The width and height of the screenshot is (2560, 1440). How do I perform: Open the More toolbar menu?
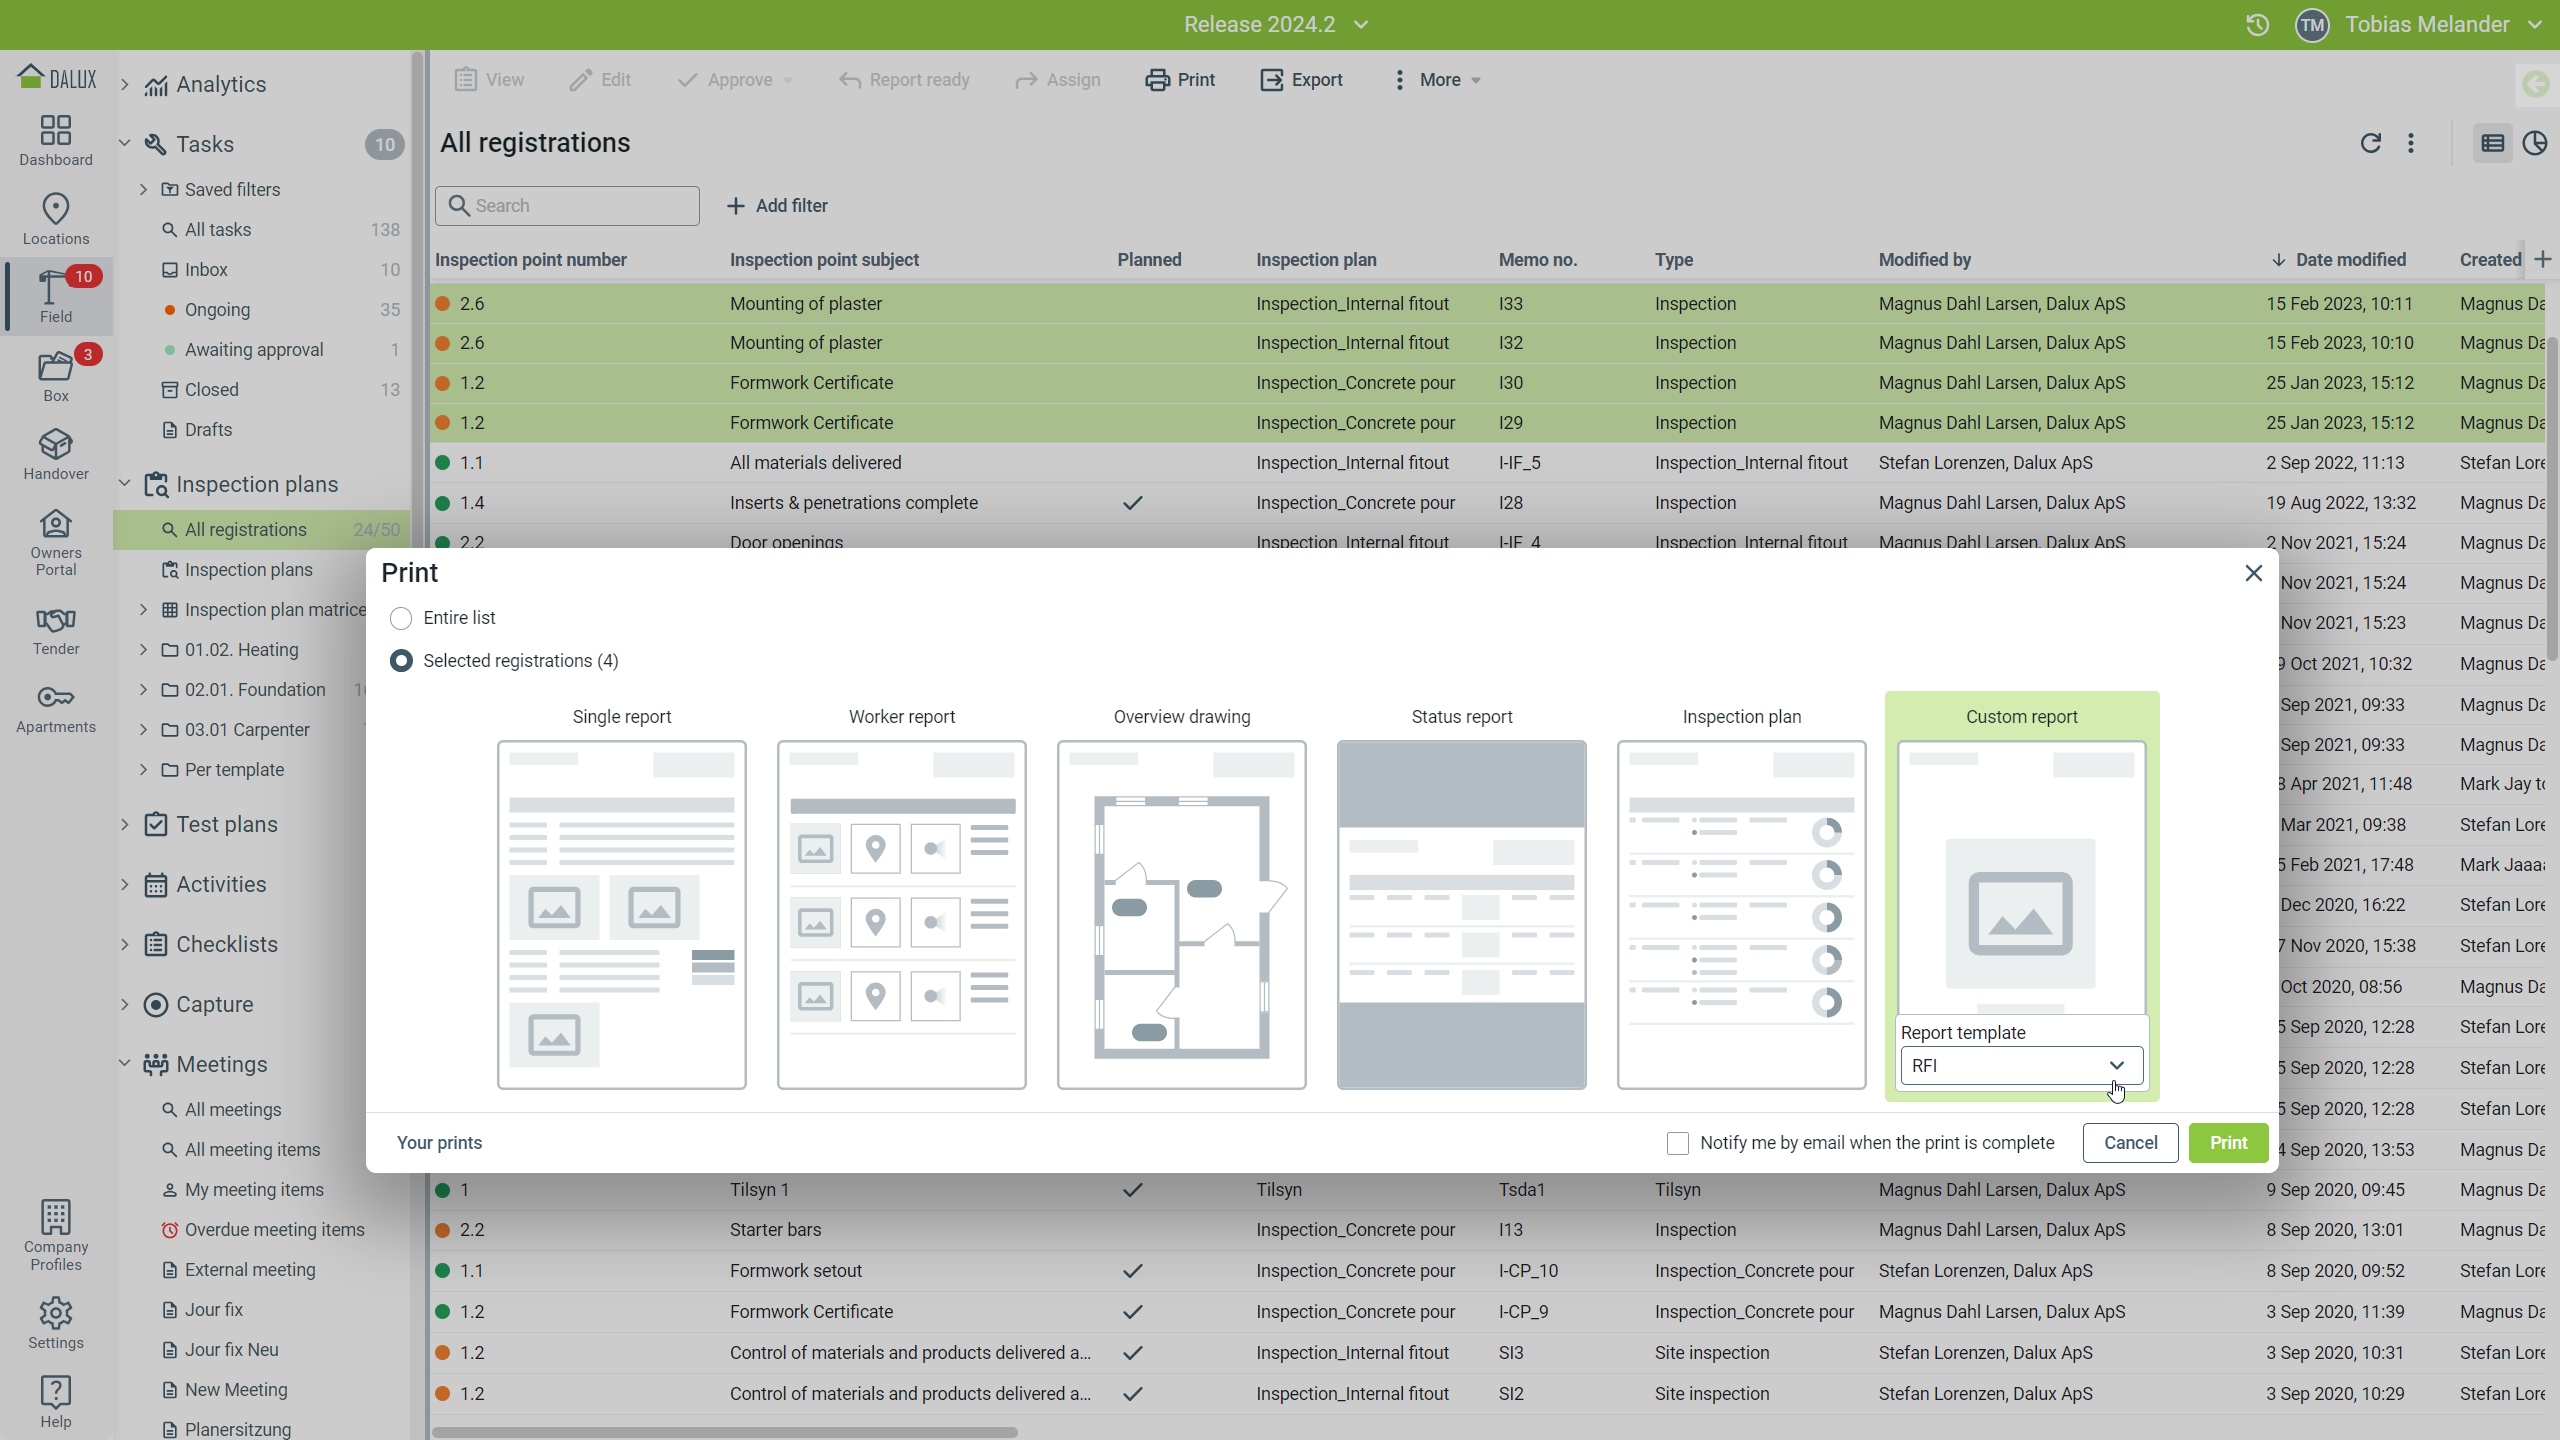click(1436, 80)
